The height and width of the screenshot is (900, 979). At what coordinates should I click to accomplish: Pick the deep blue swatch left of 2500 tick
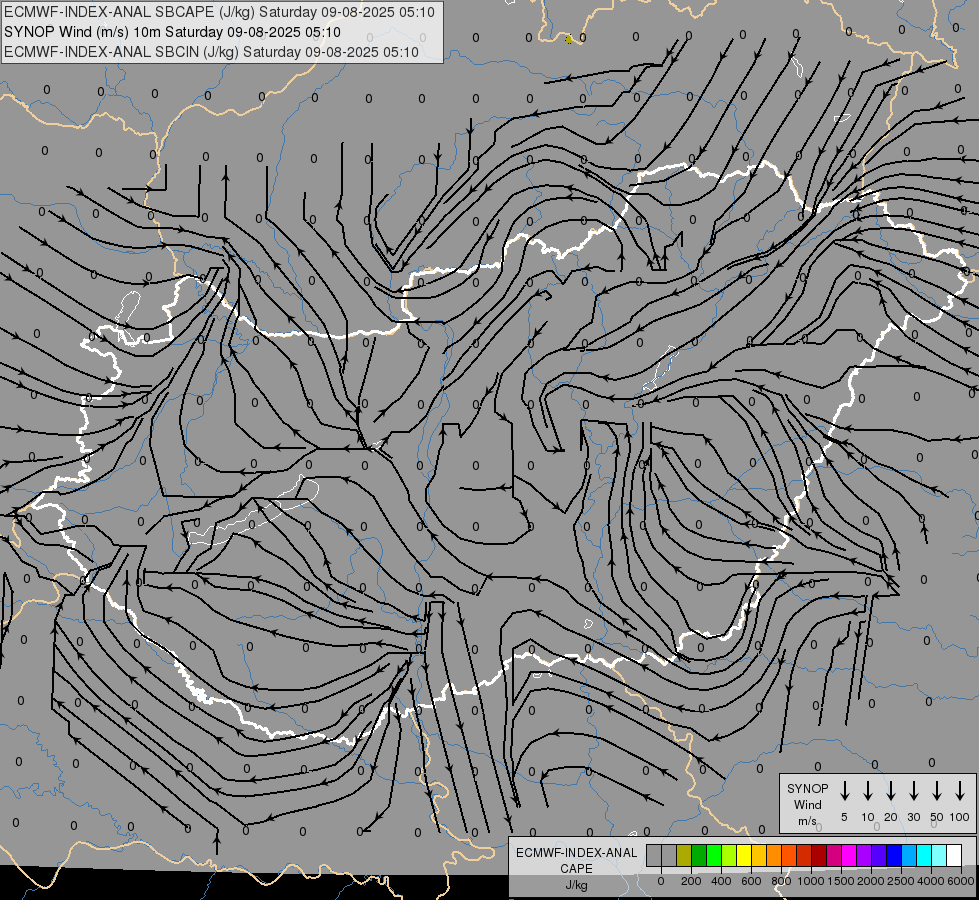pos(893,855)
